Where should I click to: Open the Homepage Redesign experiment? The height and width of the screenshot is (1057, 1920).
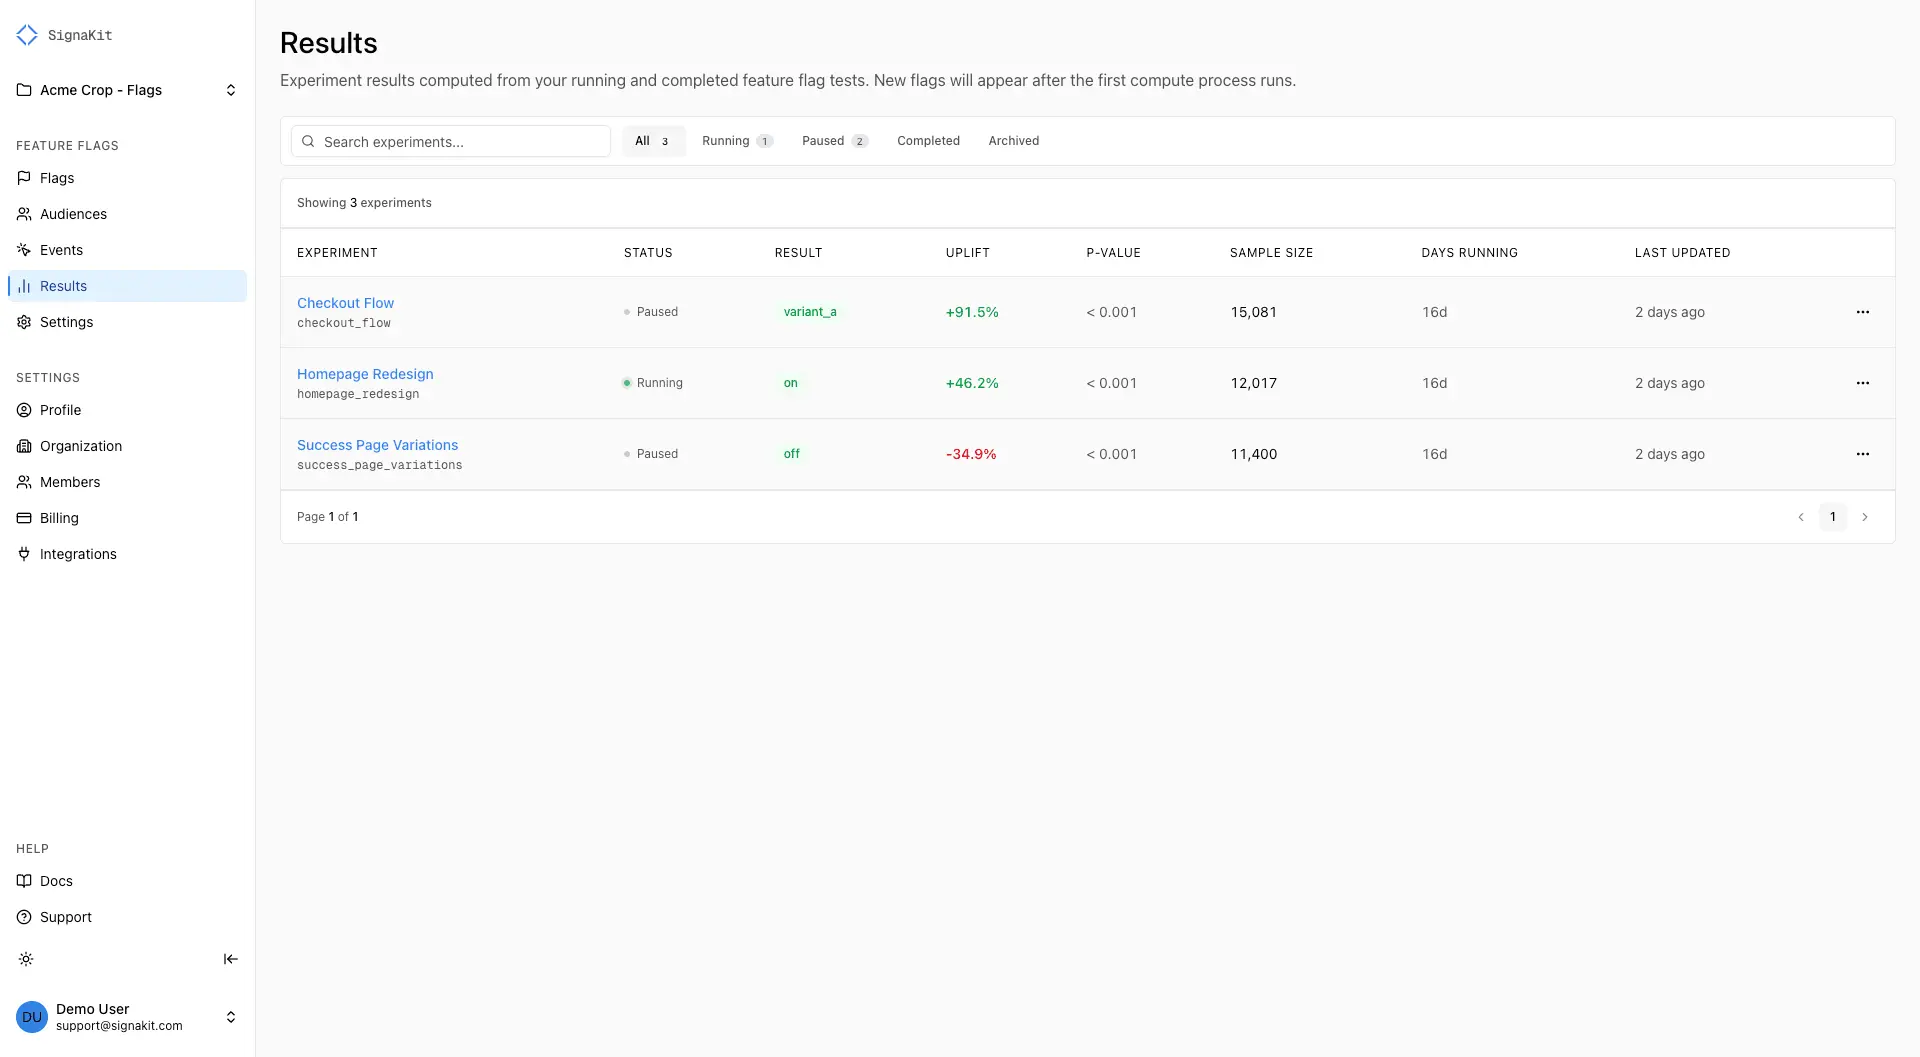pyautogui.click(x=365, y=374)
